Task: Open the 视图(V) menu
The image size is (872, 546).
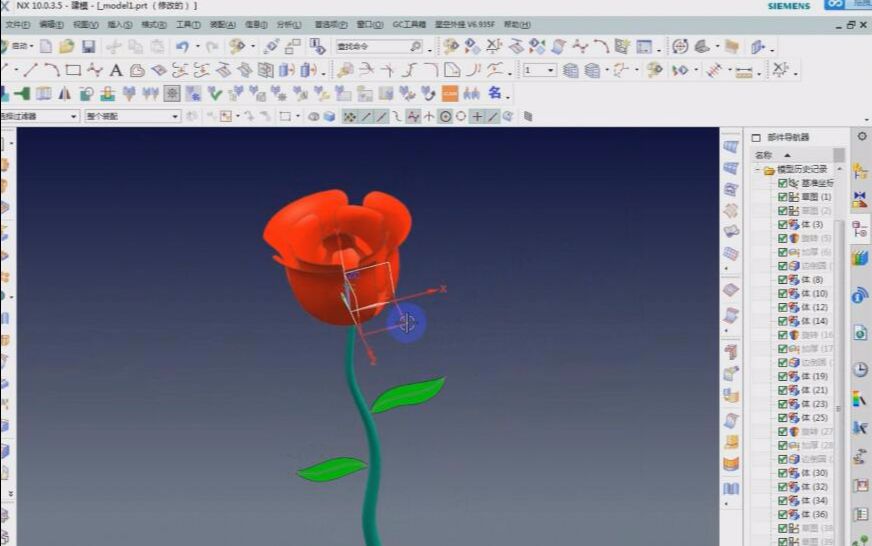Action: [86, 24]
